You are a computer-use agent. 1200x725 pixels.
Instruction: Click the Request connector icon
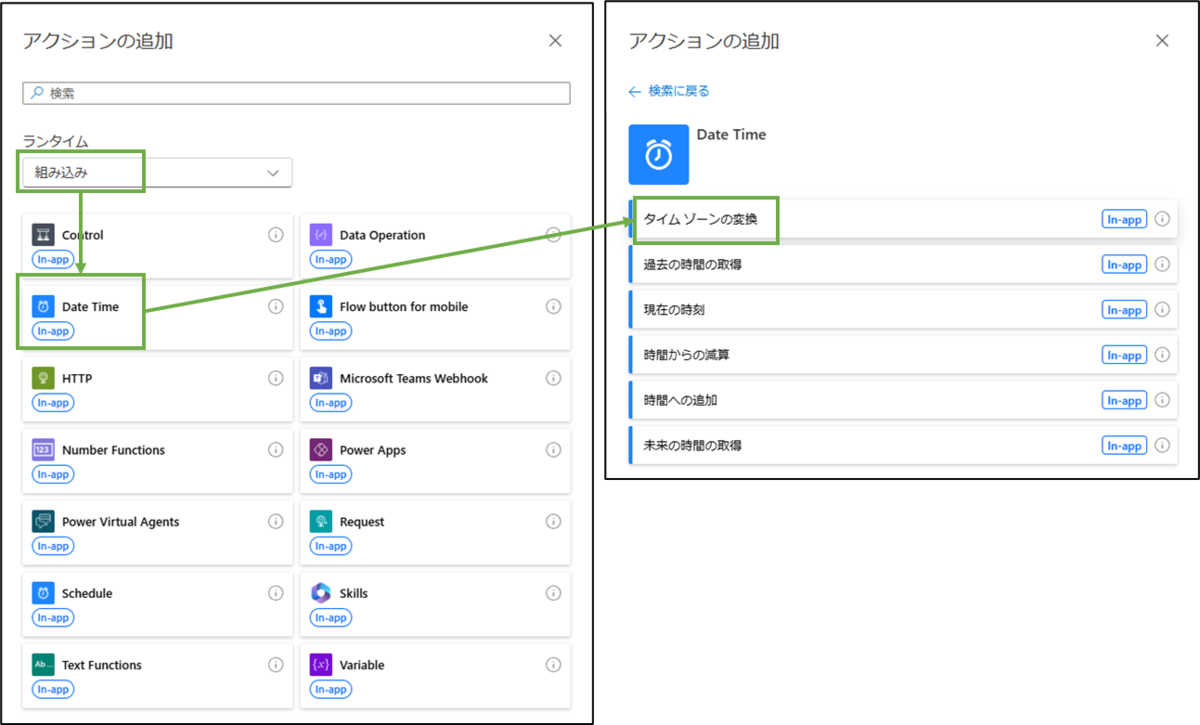pos(320,522)
